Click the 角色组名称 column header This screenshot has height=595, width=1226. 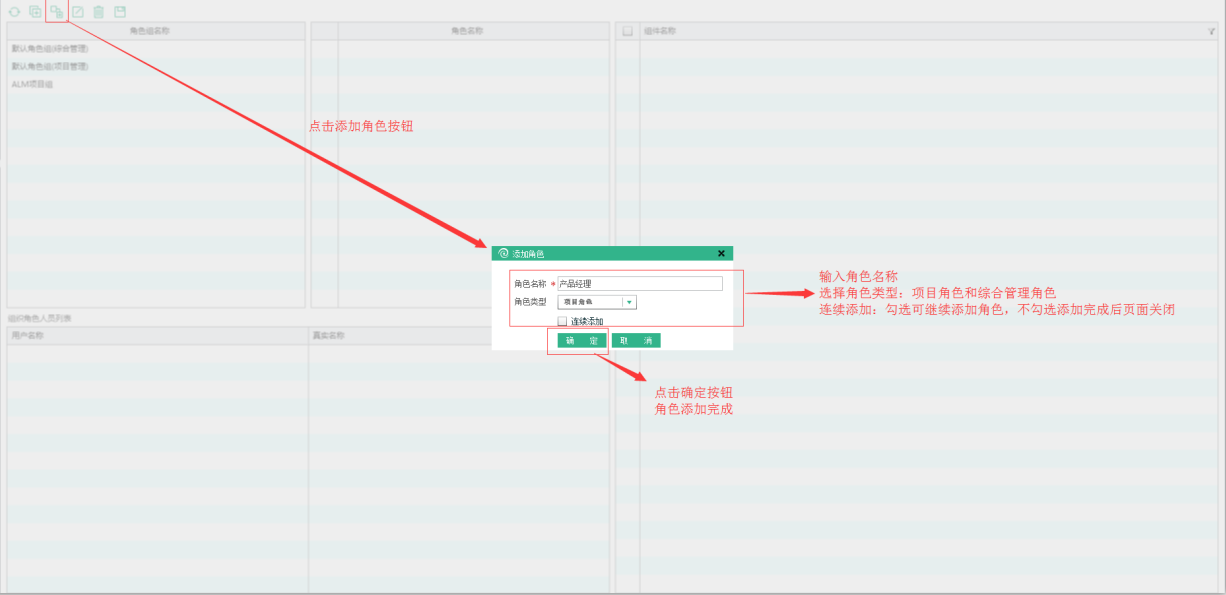pos(155,31)
